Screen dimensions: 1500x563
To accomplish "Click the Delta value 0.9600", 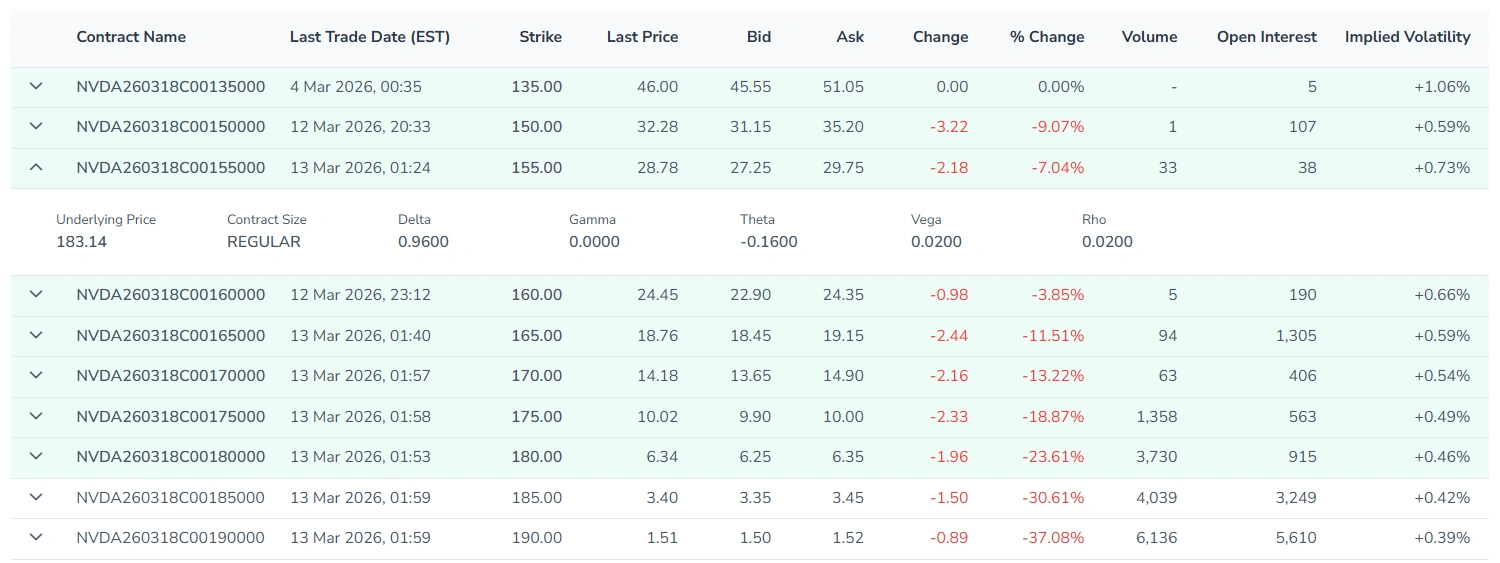I will point(423,242).
